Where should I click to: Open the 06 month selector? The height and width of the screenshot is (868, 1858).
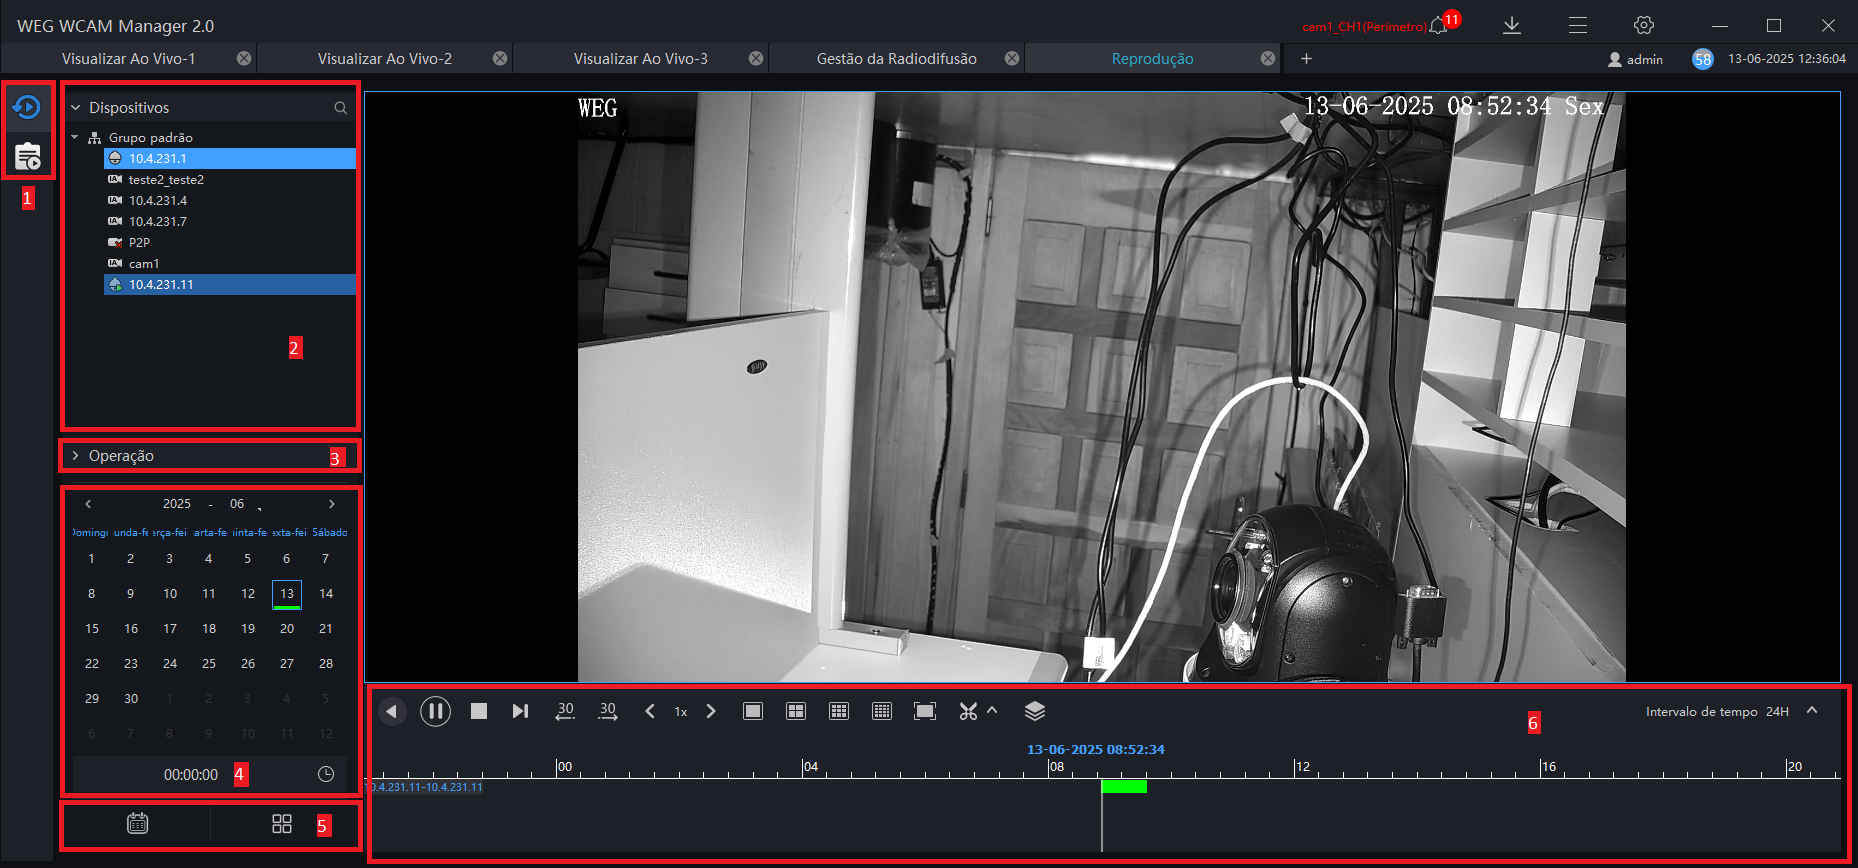(237, 504)
